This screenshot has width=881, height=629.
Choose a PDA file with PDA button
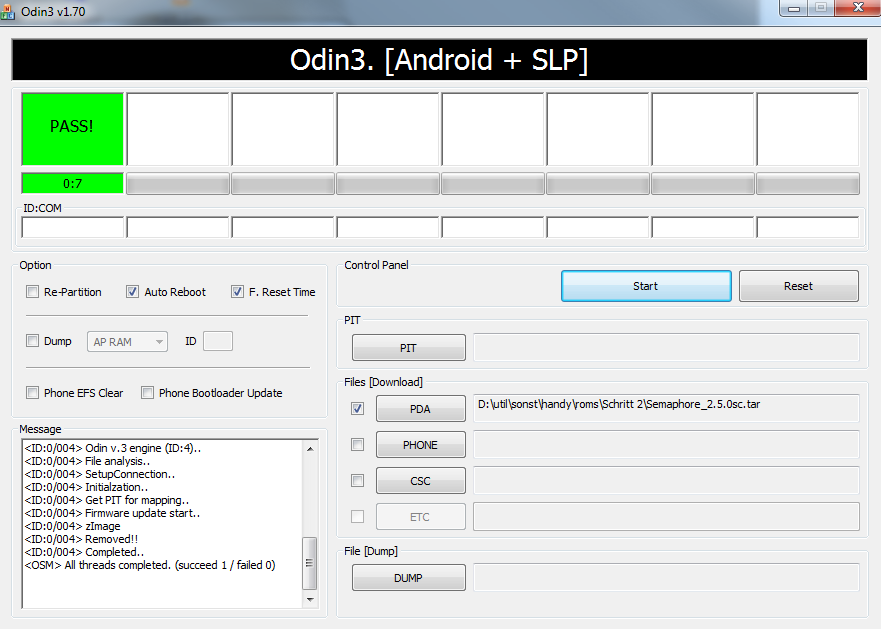click(420, 409)
